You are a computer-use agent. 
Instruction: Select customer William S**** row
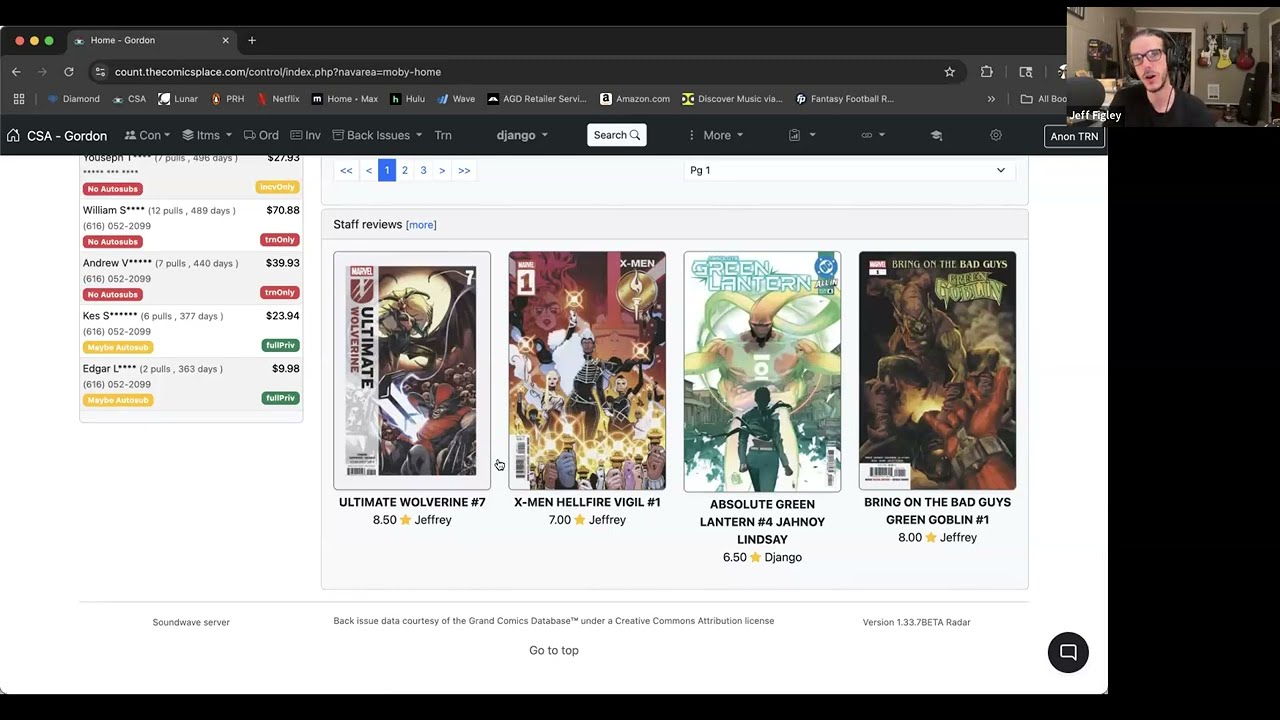pos(191,226)
